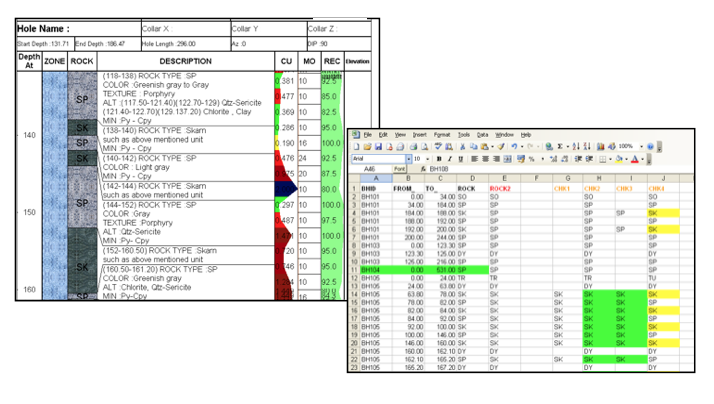
Task: Toggle Bold formatting
Action: tap(436, 159)
